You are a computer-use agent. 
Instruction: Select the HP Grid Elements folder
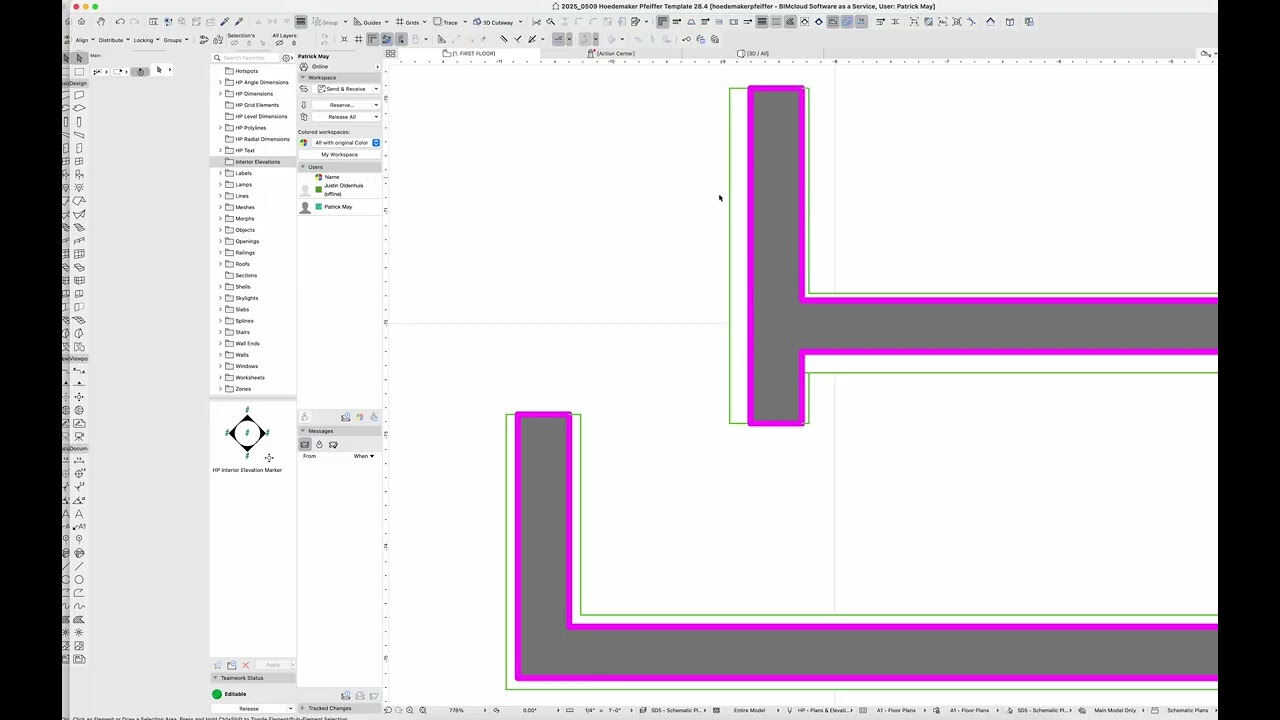(257, 105)
